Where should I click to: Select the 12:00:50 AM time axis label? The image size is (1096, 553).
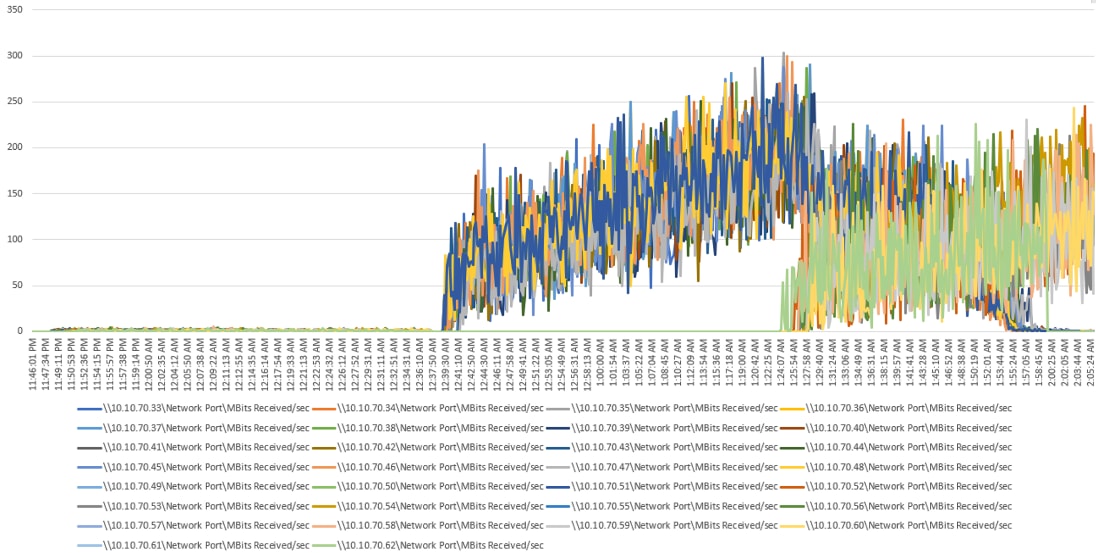149,364
